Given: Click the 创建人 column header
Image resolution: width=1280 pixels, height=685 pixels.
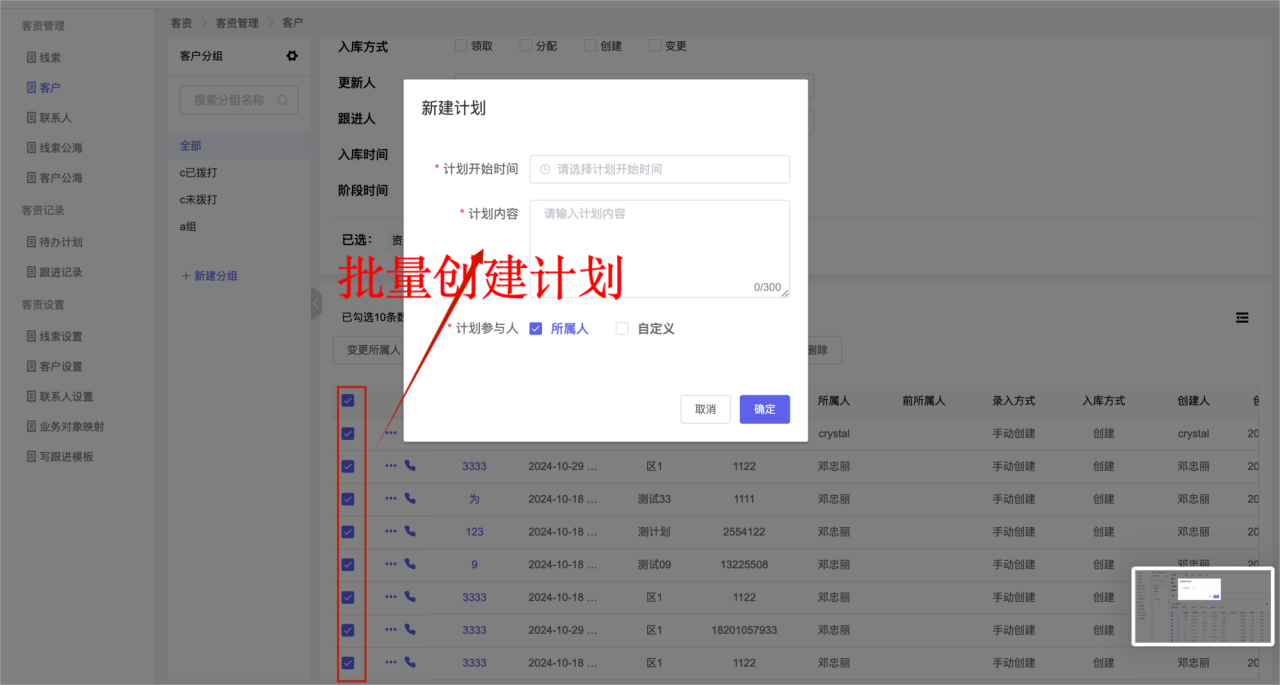Looking at the screenshot, I should (x=1194, y=401).
